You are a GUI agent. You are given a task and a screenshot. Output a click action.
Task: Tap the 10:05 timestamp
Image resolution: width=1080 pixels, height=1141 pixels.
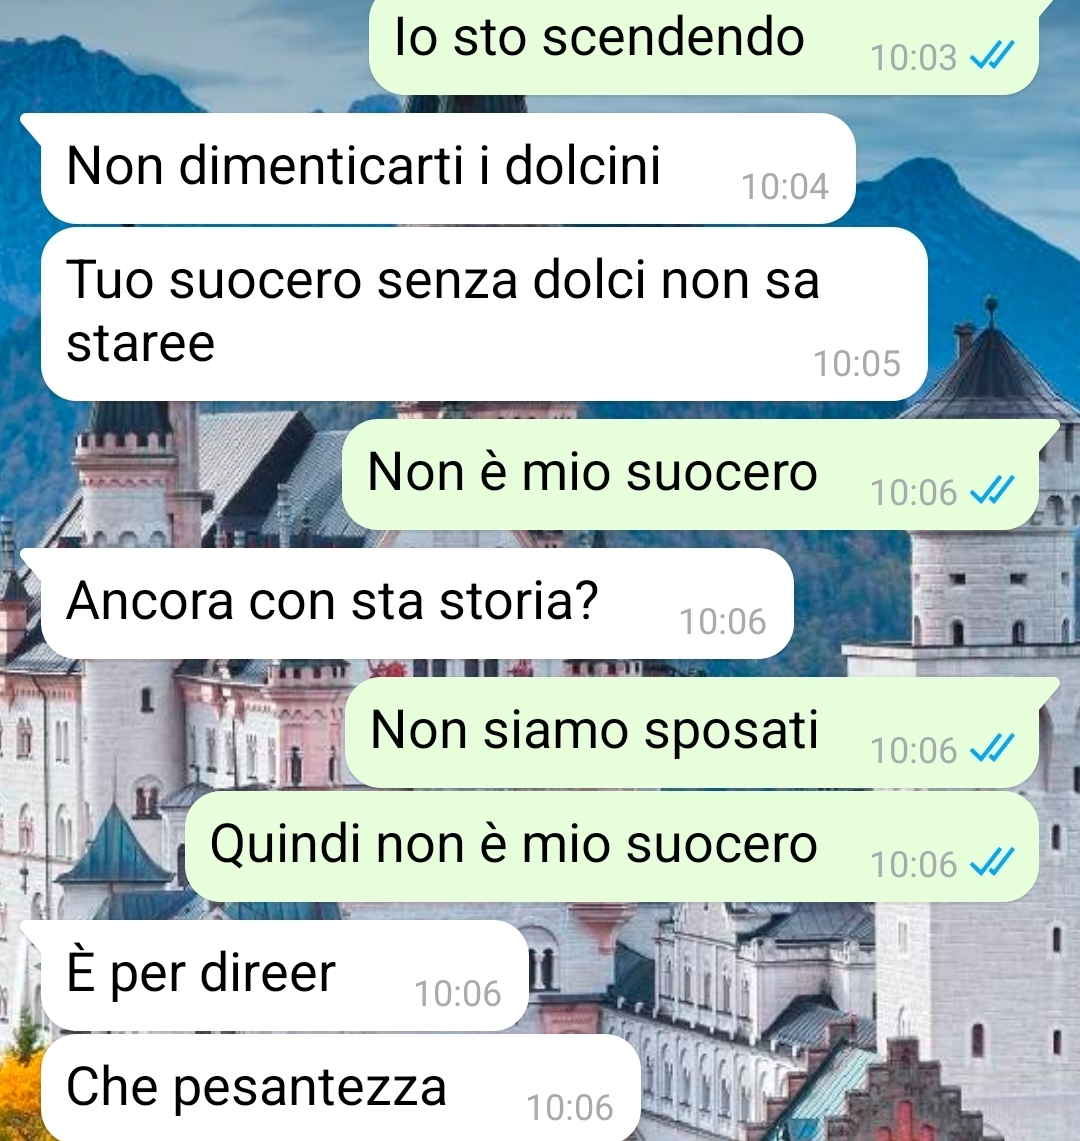[857, 364]
